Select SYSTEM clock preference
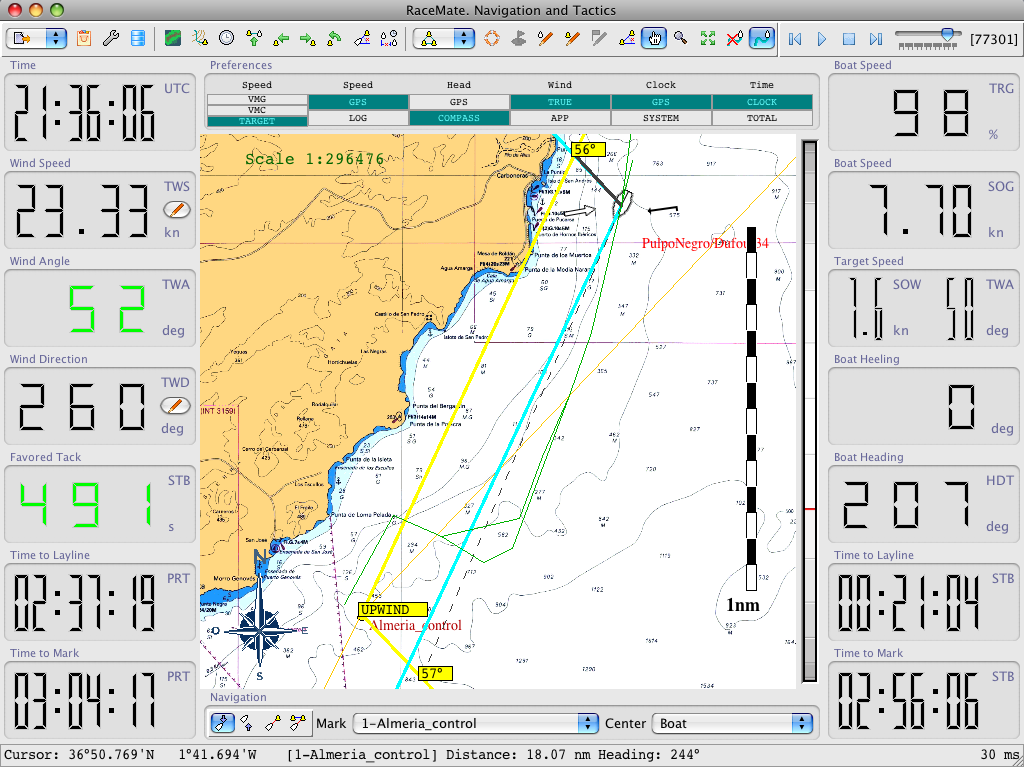This screenshot has width=1024, height=767. [661, 118]
